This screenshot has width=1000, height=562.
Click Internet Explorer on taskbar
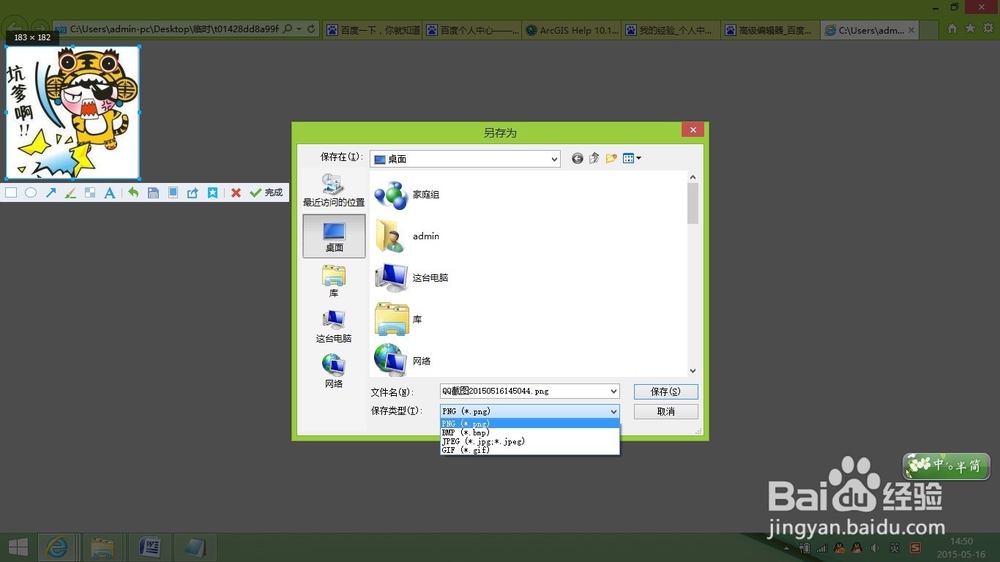pos(57,547)
